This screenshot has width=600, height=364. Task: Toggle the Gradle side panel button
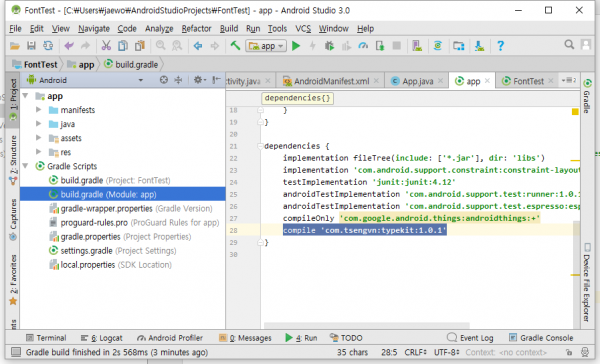pyautogui.click(x=587, y=96)
